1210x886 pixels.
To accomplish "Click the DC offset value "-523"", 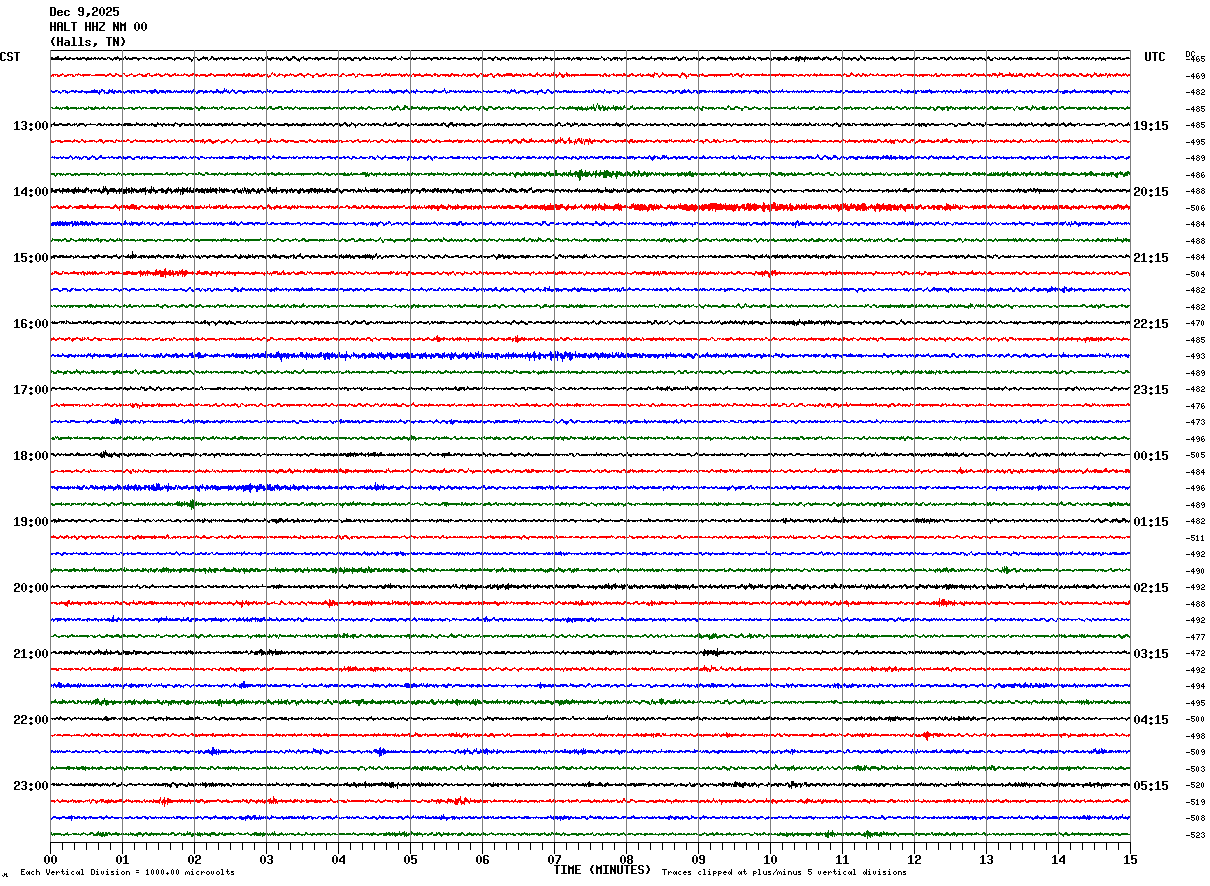I will click(1195, 835).
